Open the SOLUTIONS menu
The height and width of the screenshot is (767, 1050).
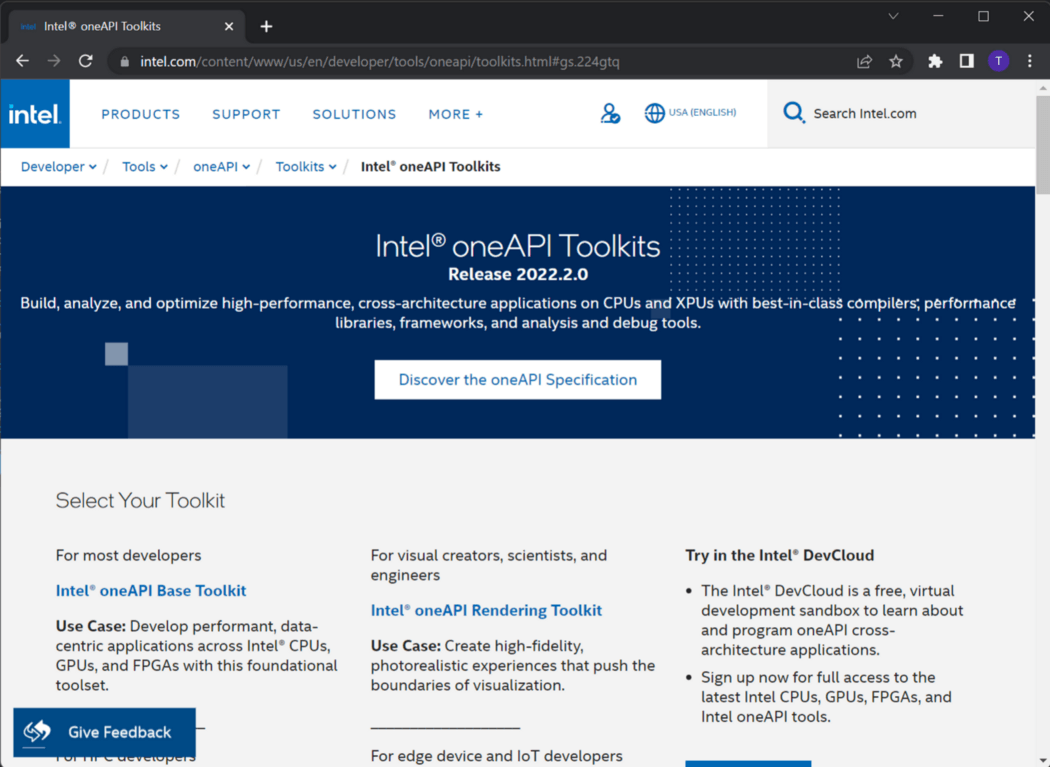click(354, 114)
